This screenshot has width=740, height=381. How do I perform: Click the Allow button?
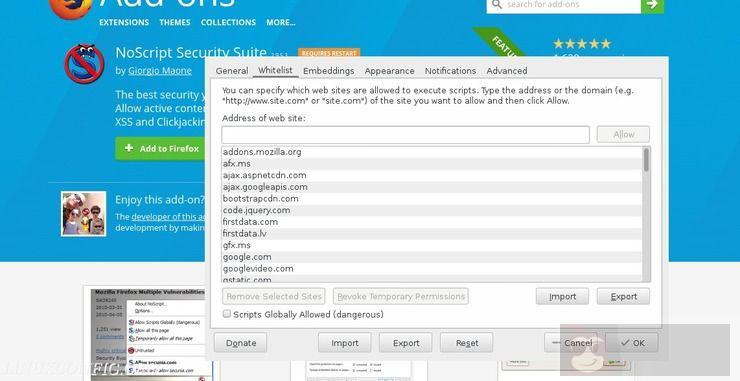coord(623,135)
